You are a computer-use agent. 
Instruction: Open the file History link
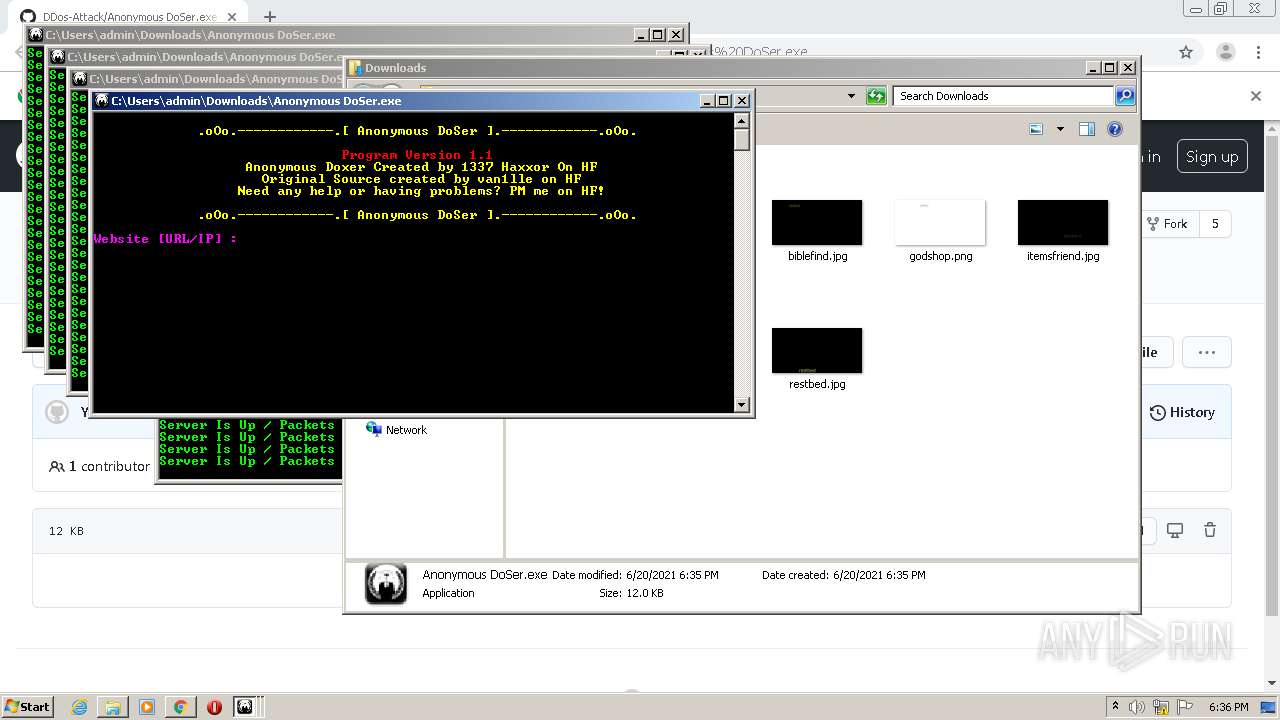1182,412
